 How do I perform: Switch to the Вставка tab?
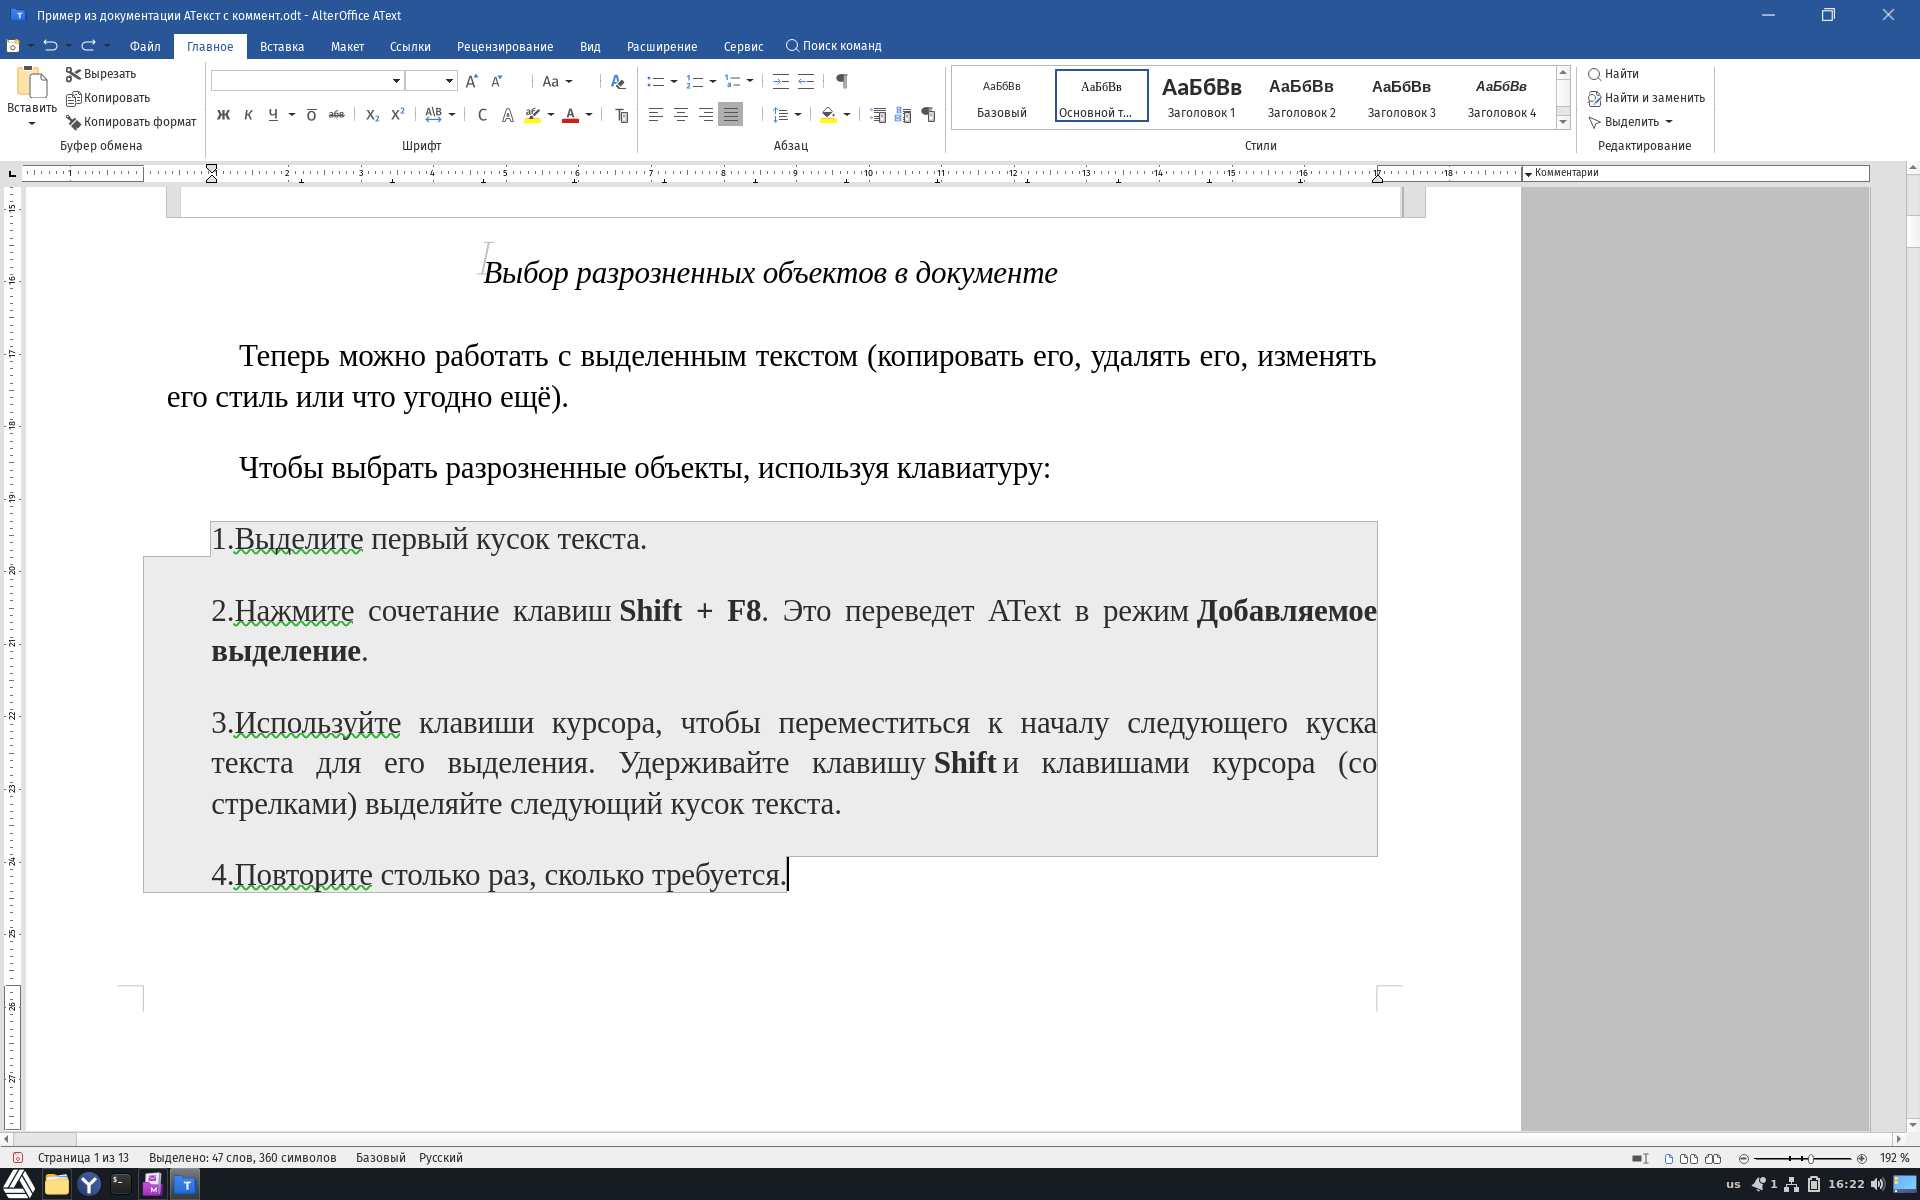(x=282, y=46)
